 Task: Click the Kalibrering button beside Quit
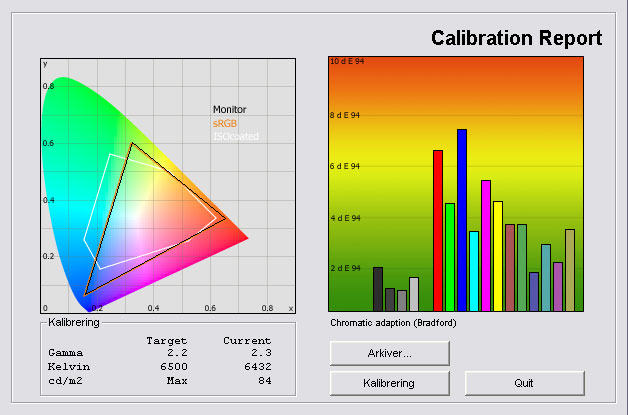[390, 383]
